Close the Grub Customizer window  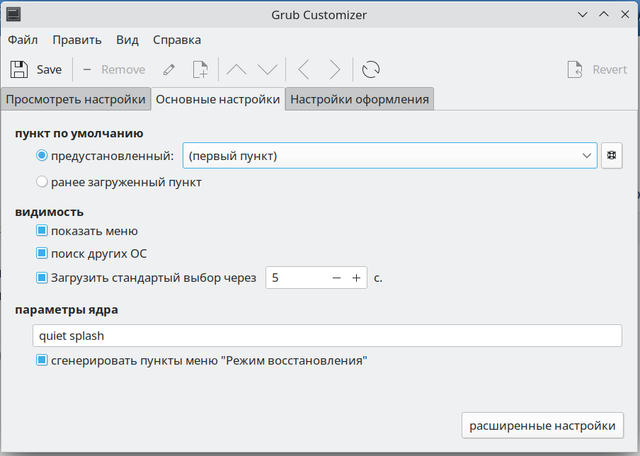coord(625,15)
